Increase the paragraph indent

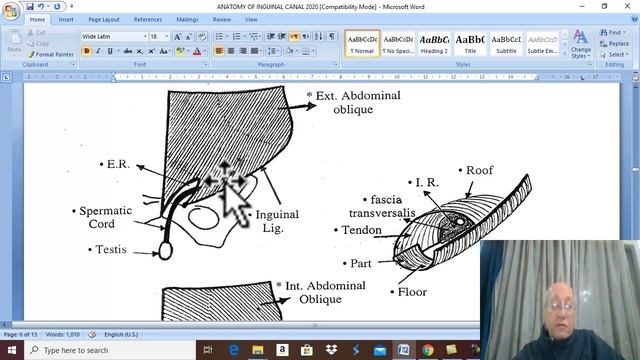282,37
